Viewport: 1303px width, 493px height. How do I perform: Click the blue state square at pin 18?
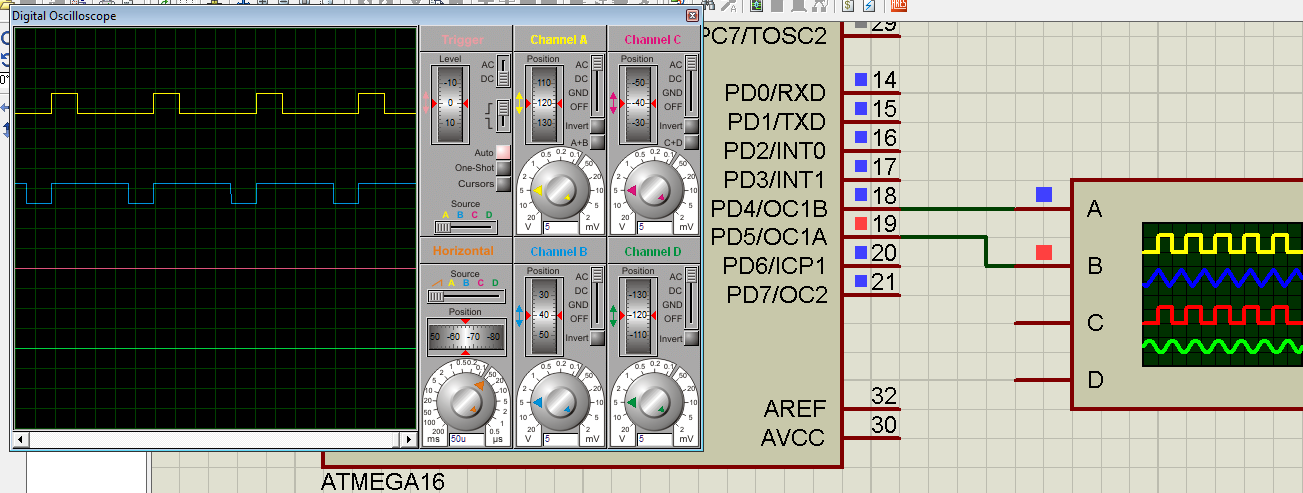861,194
